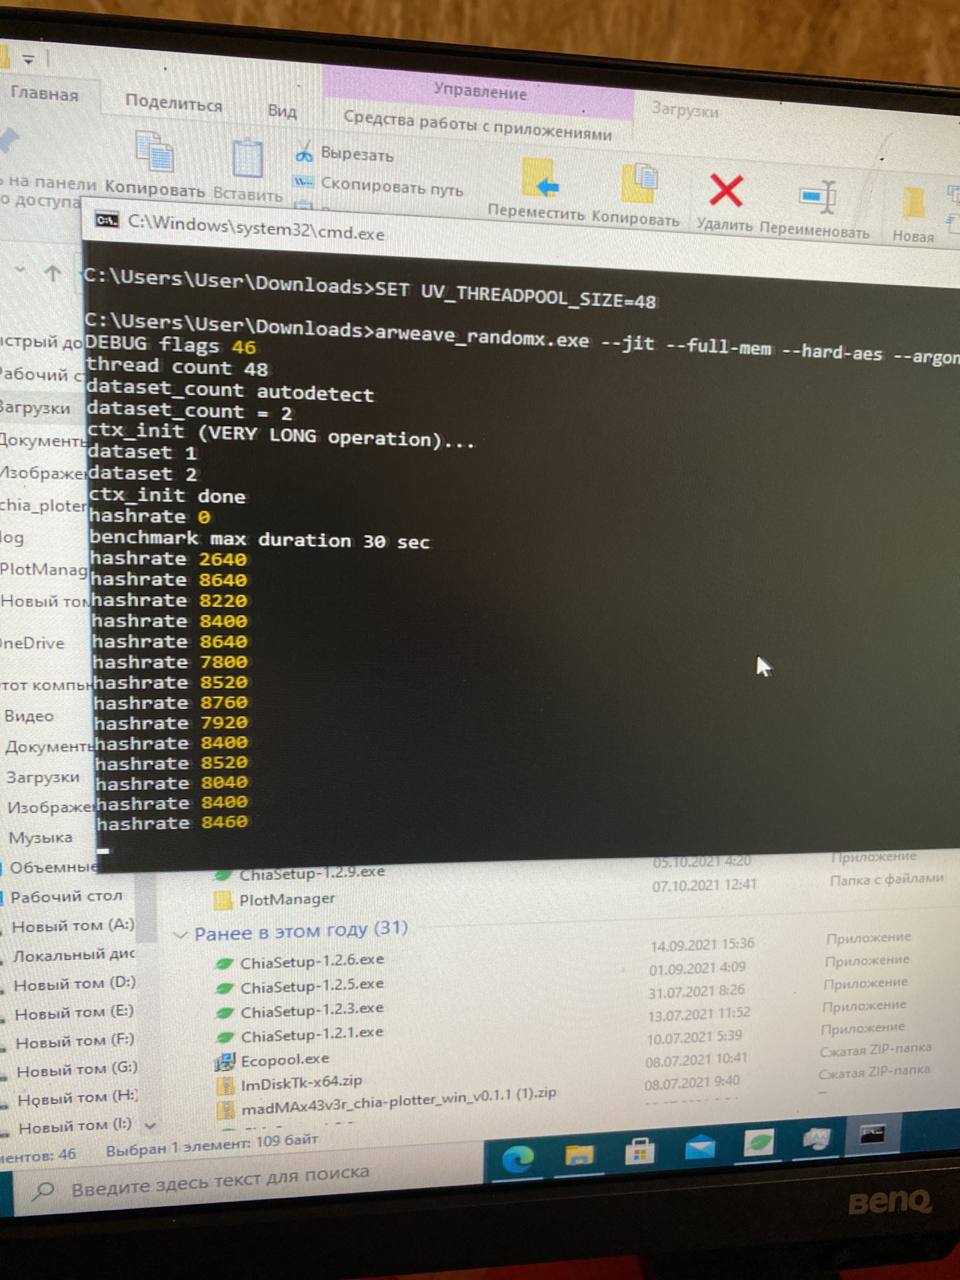Open Музыка in the sidebar
The image size is (960, 1280).
pos(40,837)
